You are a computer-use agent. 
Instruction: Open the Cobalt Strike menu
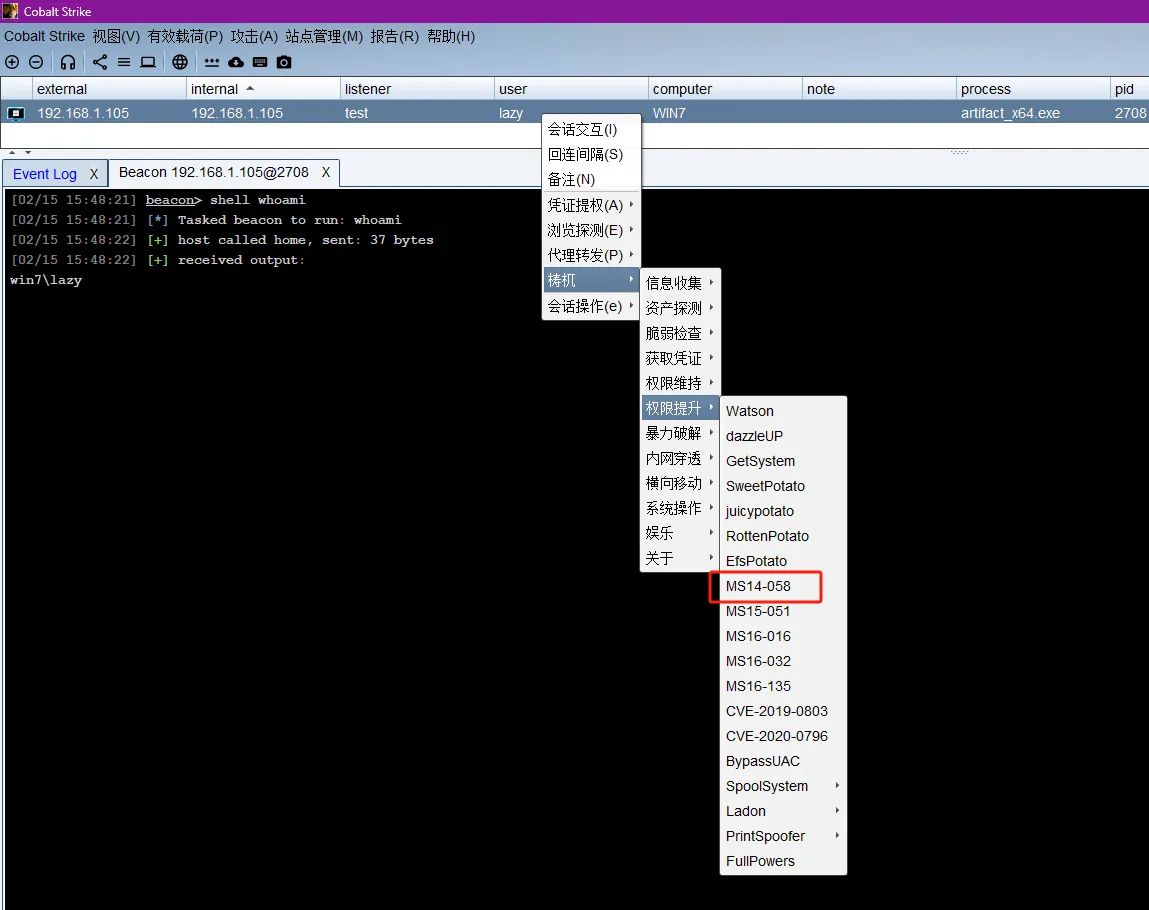[45, 37]
